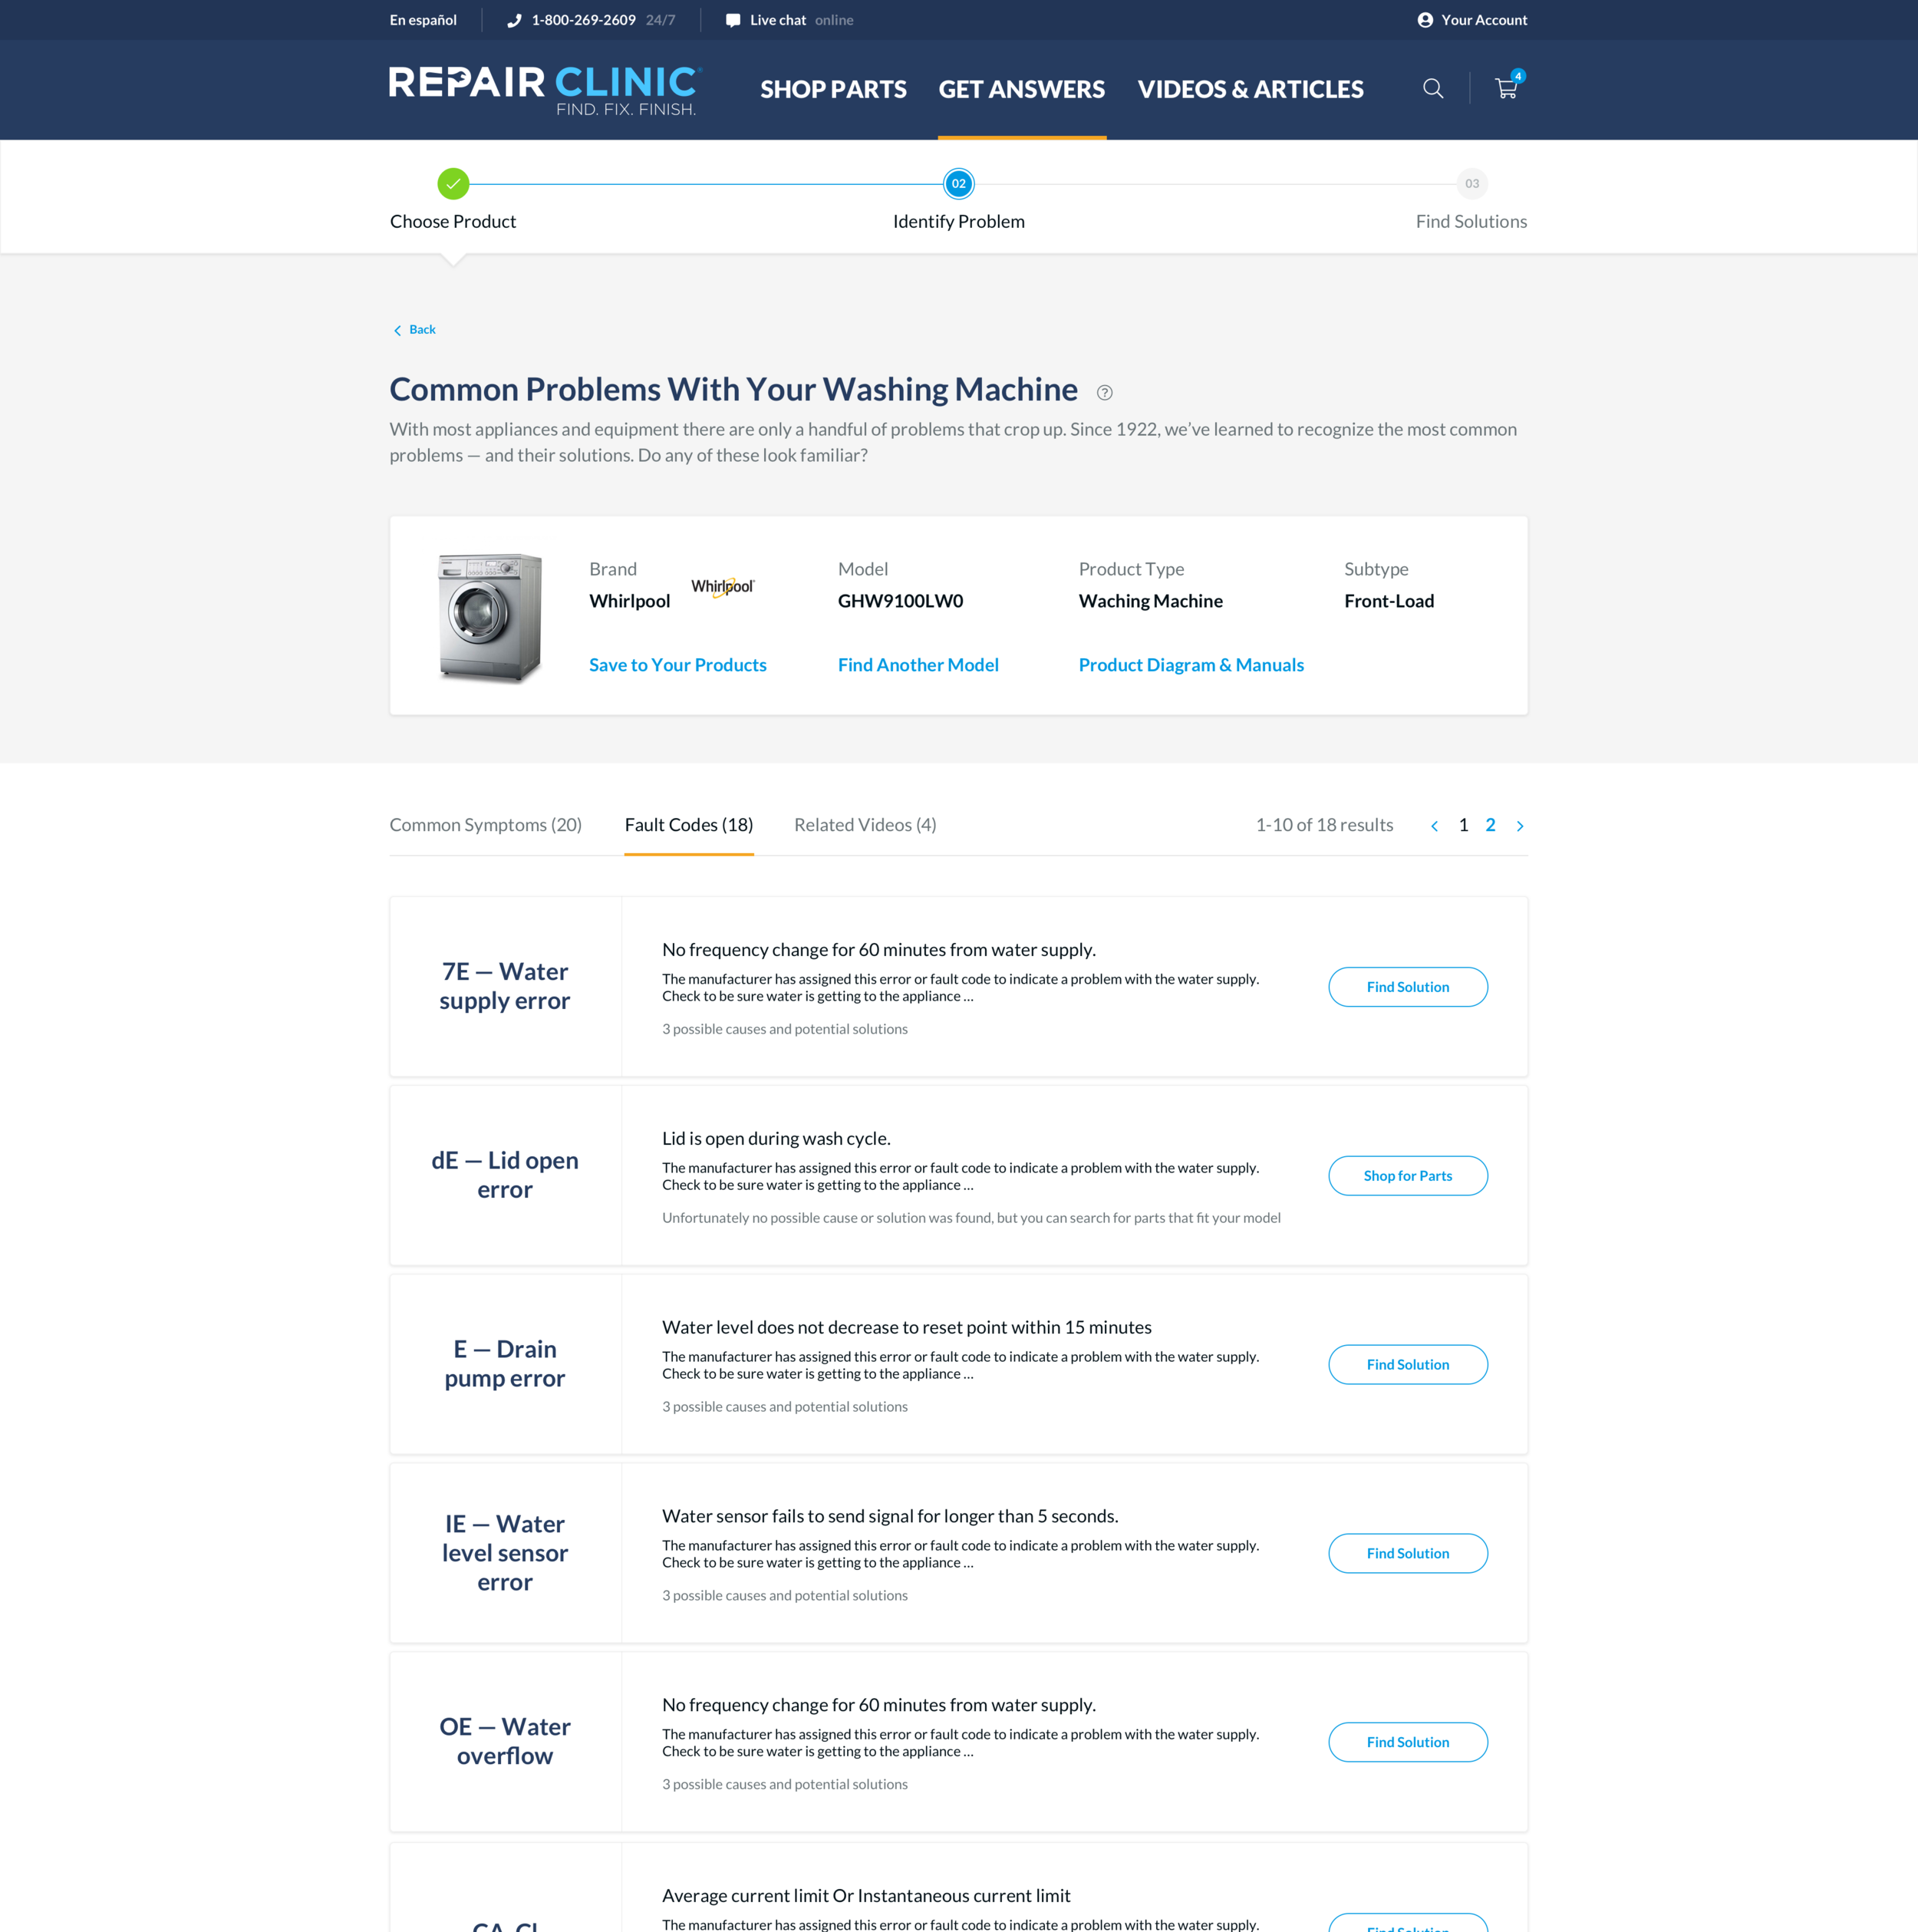Open the shopping cart icon

click(x=1507, y=88)
